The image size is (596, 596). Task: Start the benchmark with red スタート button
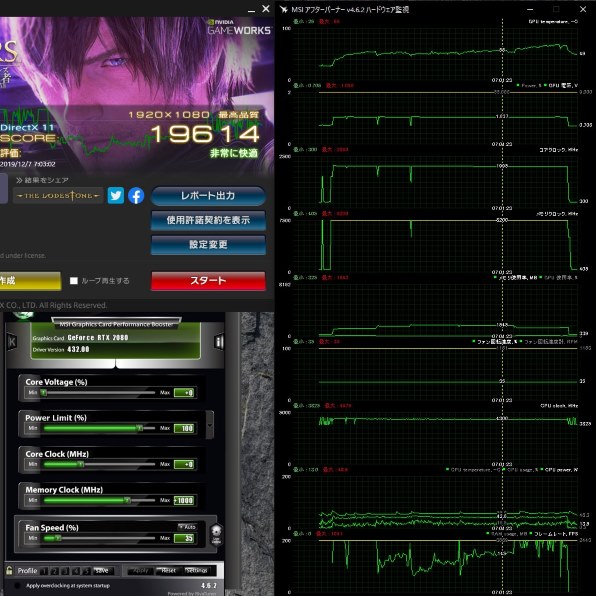pyautogui.click(x=208, y=281)
